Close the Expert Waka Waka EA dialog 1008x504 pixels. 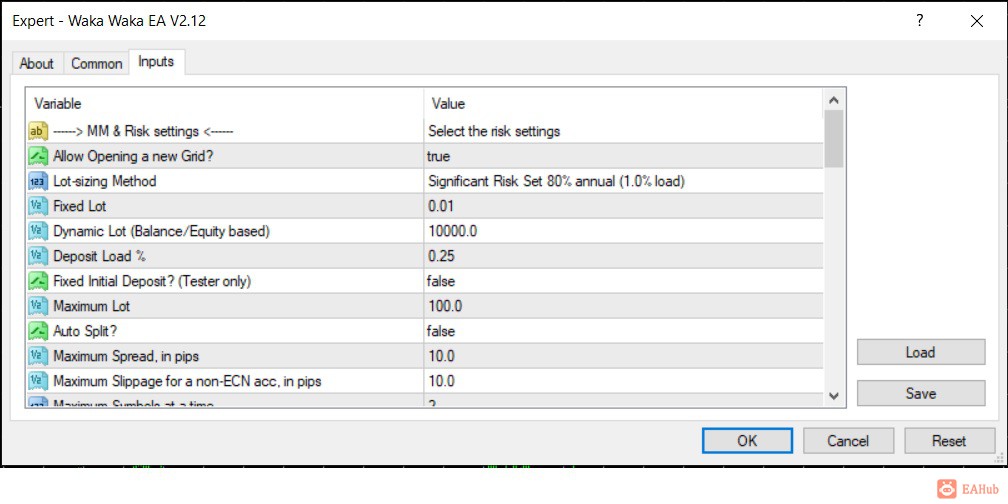(x=977, y=21)
